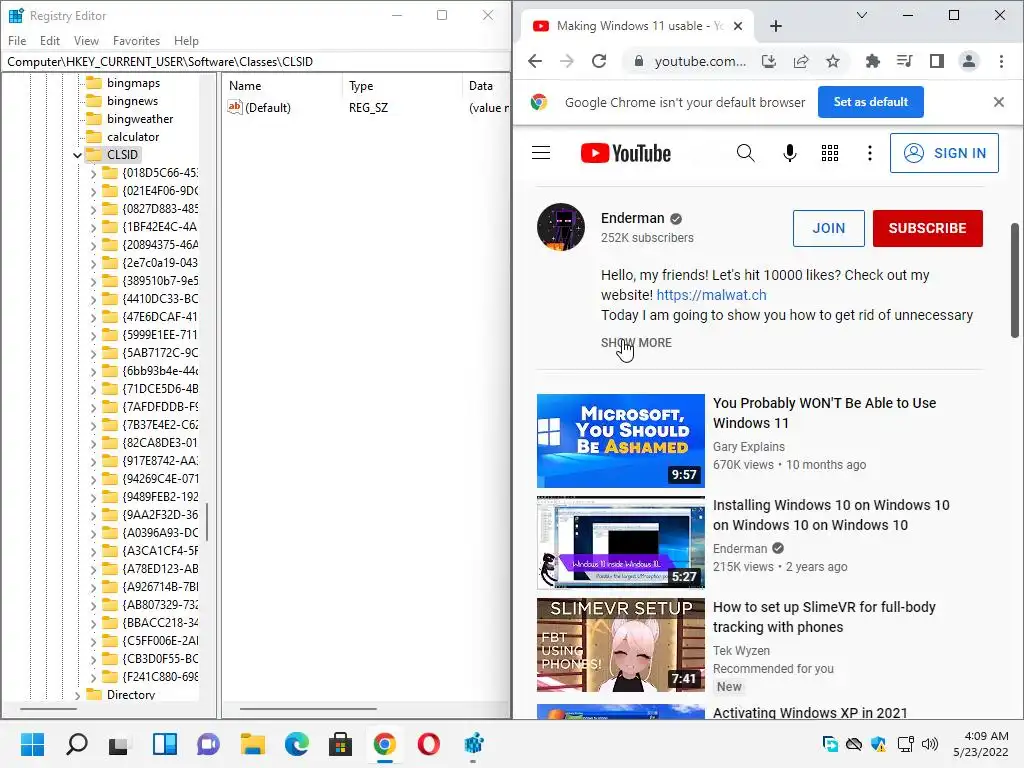Select the bingweather registry key
Viewport: 1024px width, 768px height.
pos(140,119)
